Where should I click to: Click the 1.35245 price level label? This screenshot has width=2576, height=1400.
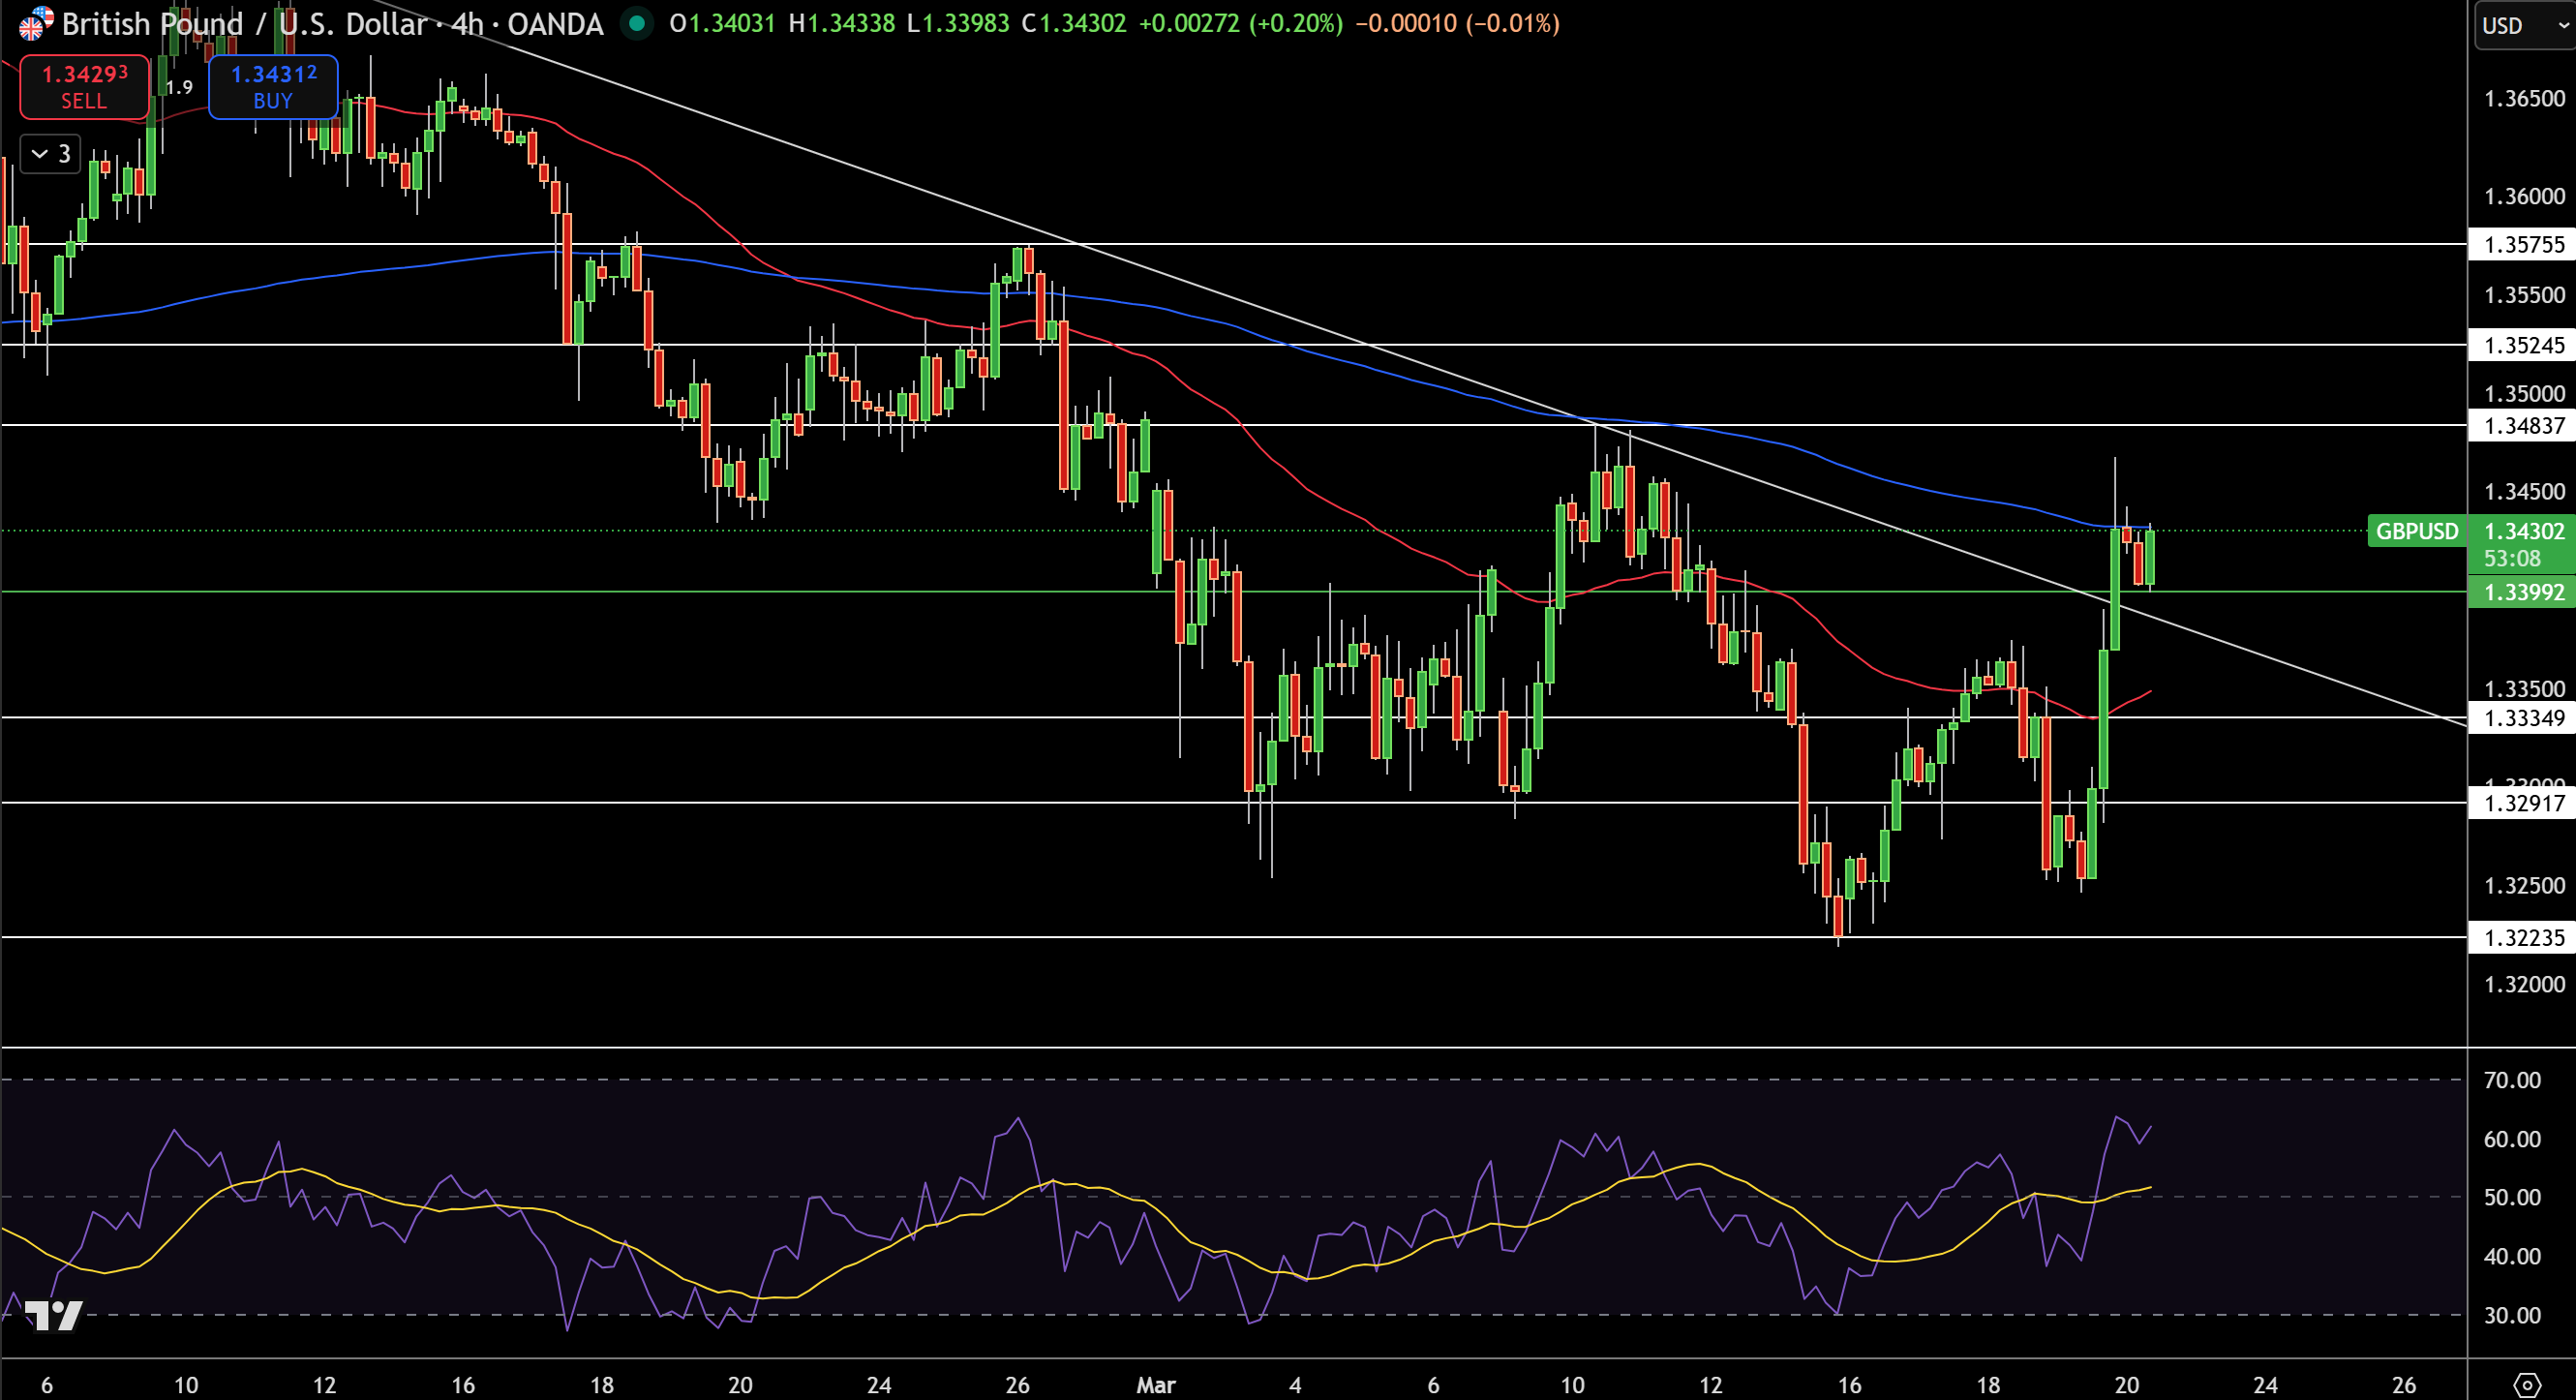(x=2523, y=345)
